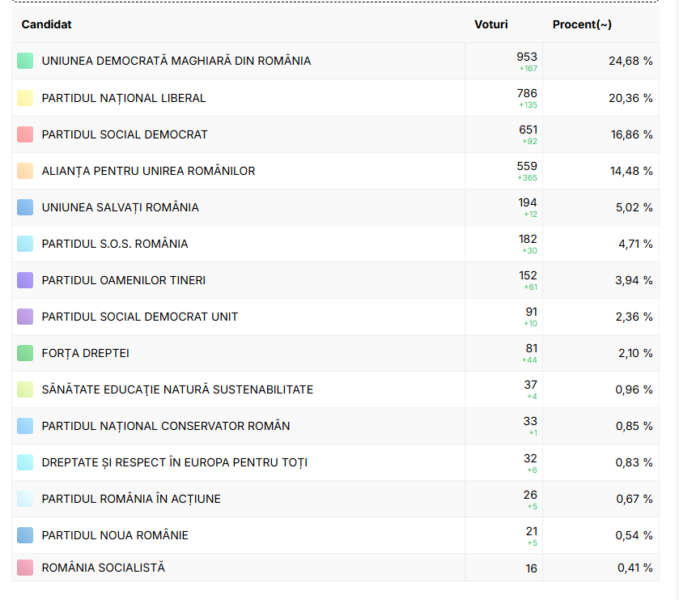Open Partidul România în Acțiune entry
Image resolution: width=679 pixels, height=600 pixels.
point(131,499)
